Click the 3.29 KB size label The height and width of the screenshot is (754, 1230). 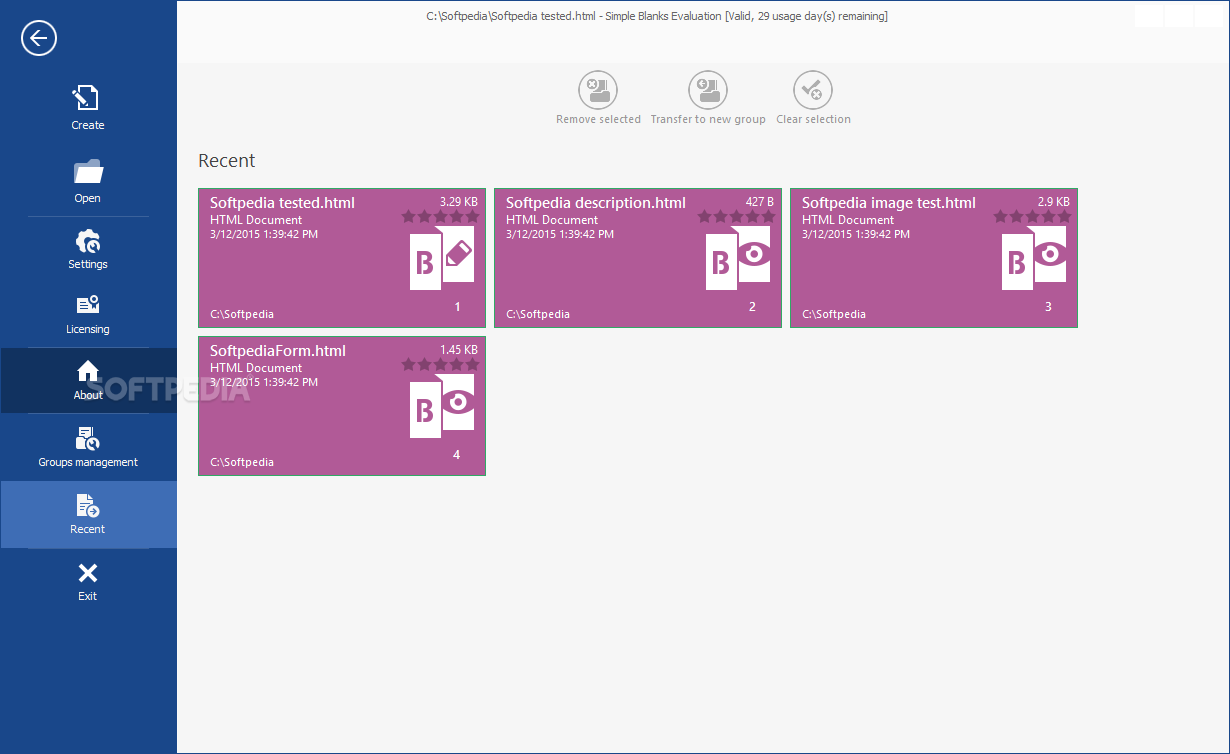pyautogui.click(x=459, y=202)
